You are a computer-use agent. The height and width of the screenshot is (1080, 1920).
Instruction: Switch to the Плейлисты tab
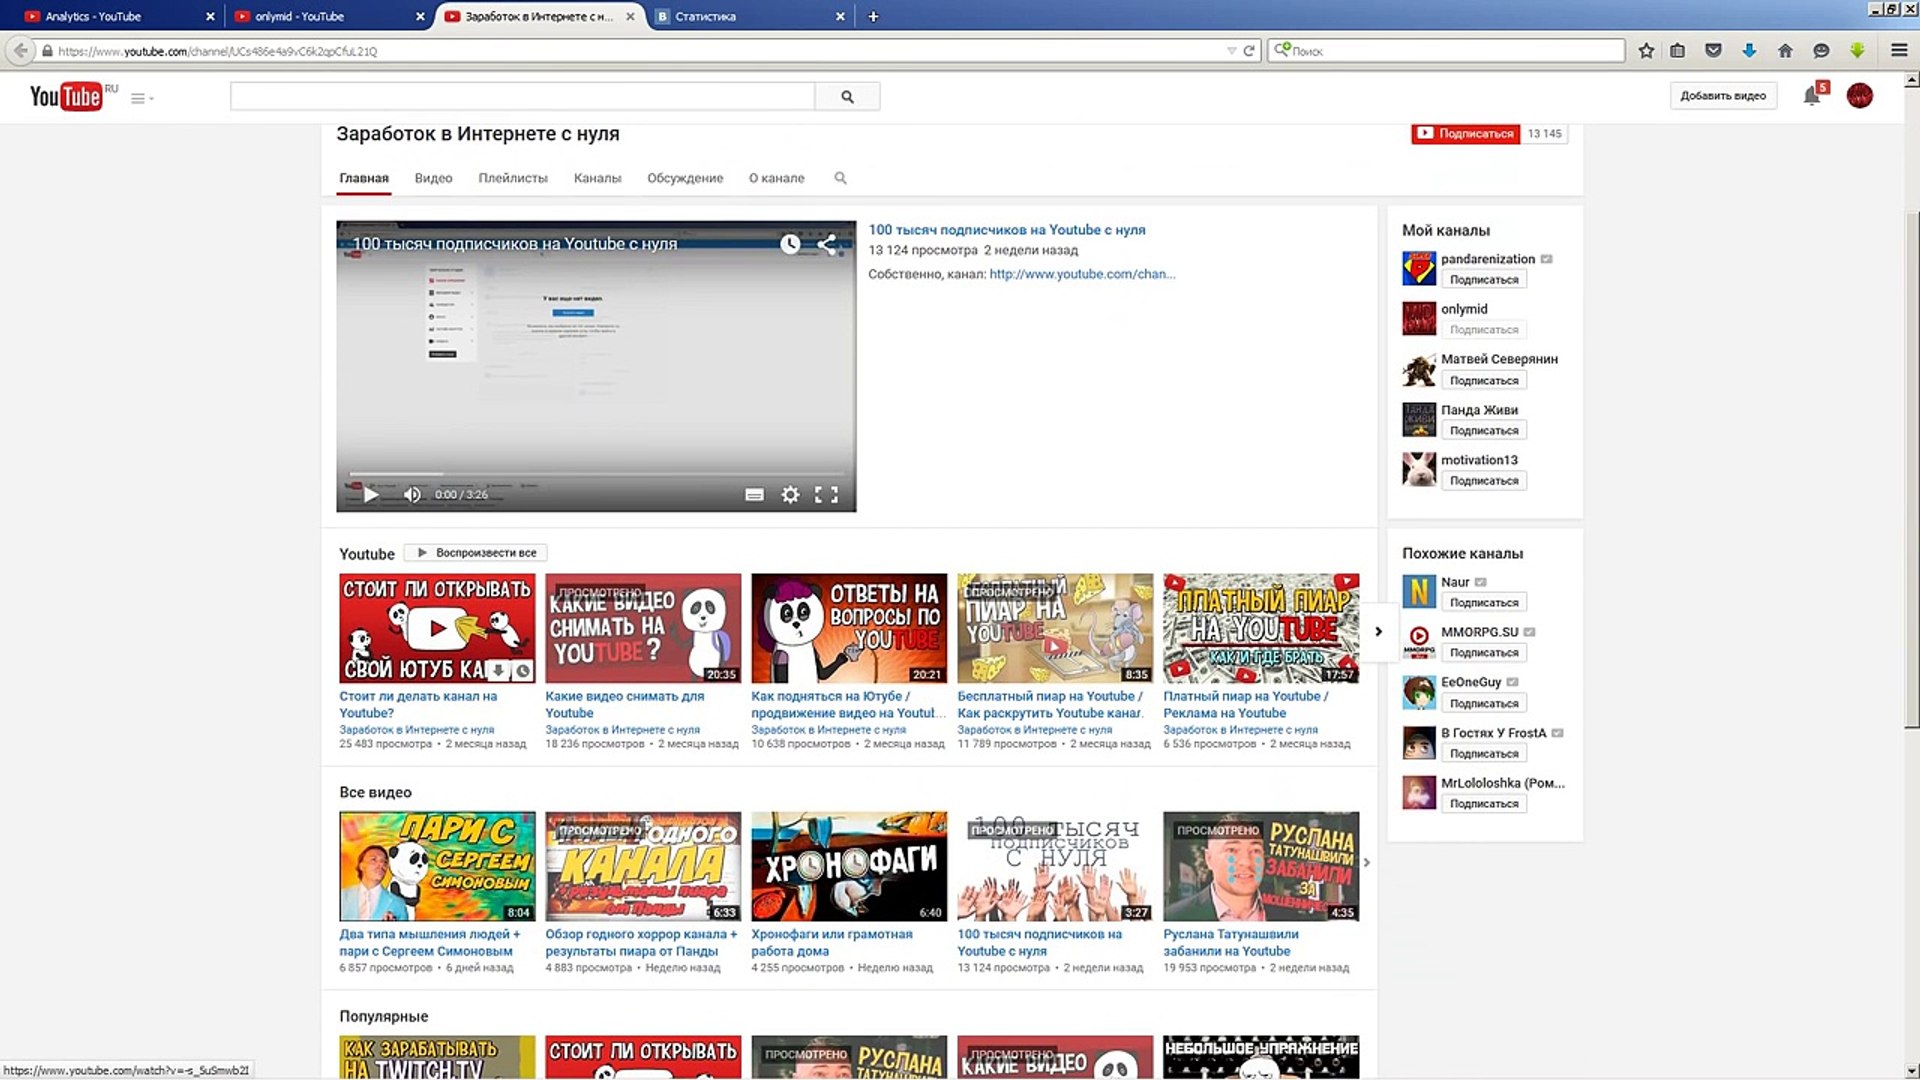pyautogui.click(x=512, y=178)
